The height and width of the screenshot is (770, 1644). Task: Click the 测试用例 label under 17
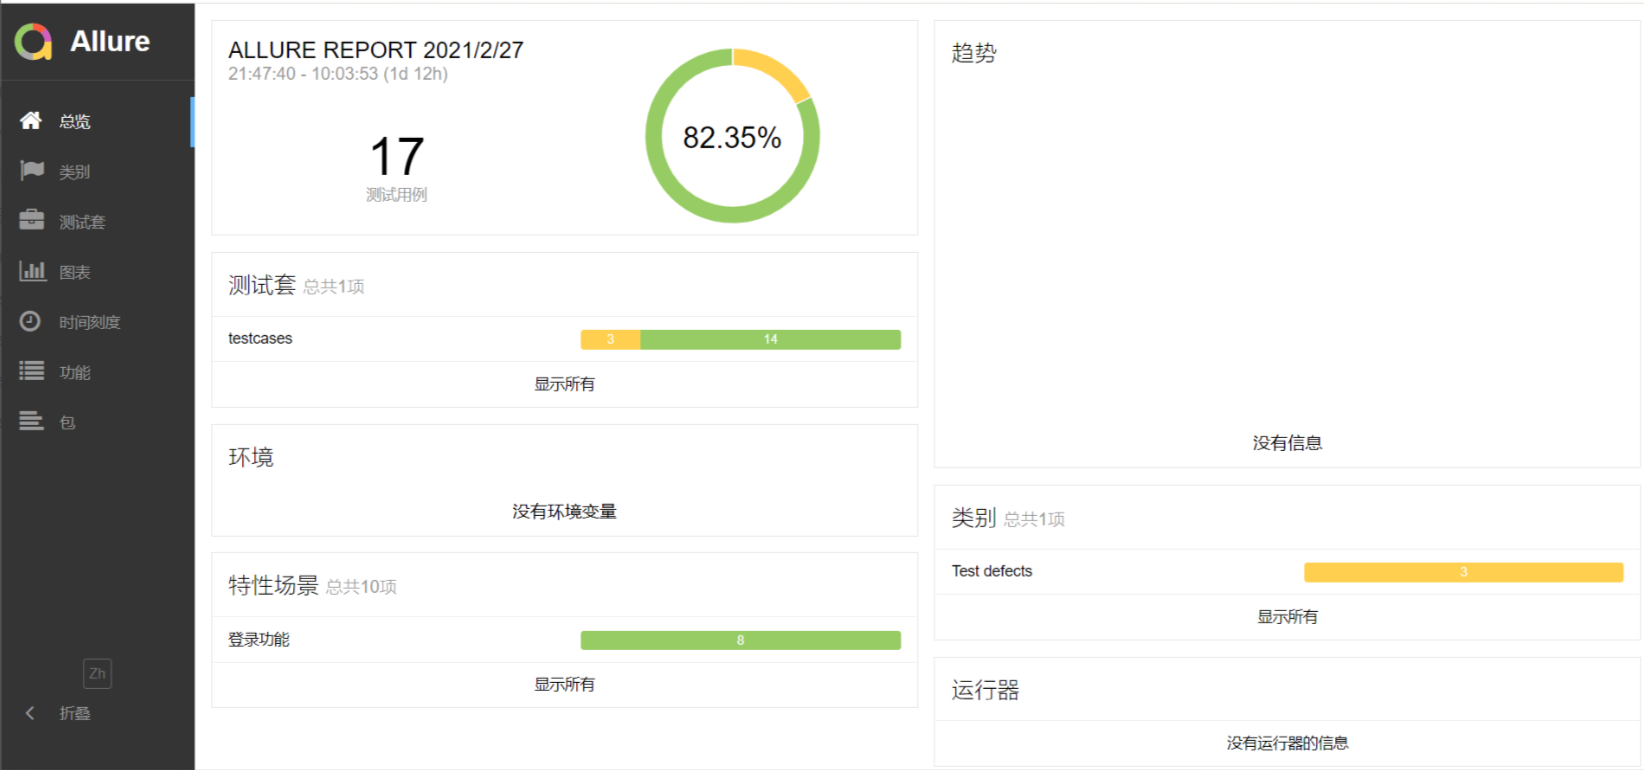(x=396, y=195)
